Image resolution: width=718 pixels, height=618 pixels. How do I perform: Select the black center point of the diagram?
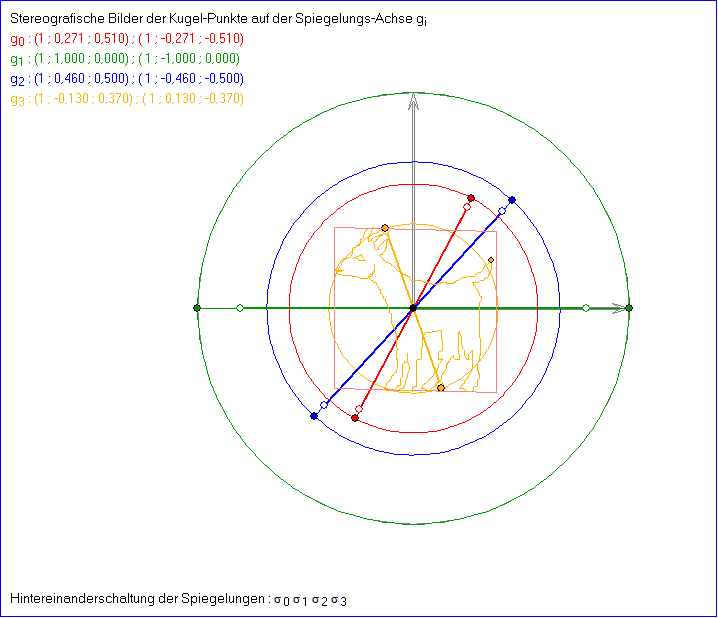[x=413, y=308]
